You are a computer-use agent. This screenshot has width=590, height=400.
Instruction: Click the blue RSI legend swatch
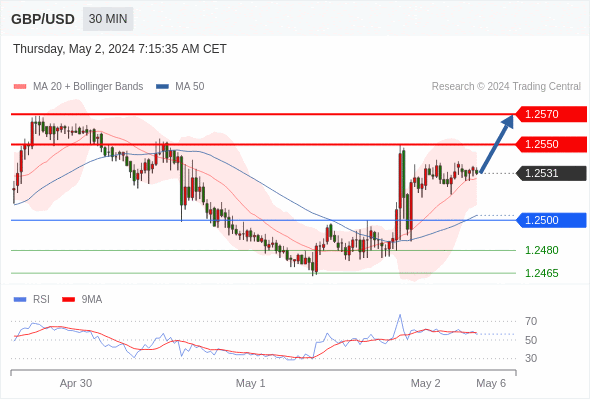[x=20, y=300]
